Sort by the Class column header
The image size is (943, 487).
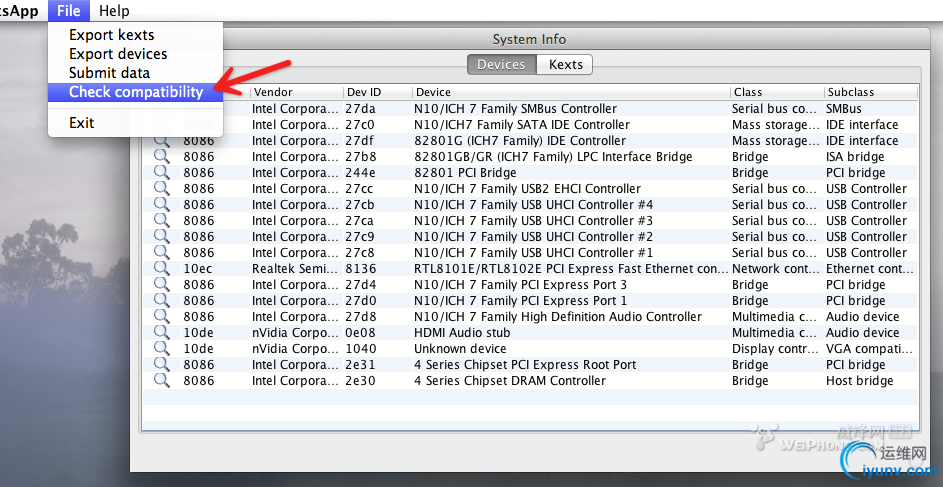(776, 93)
